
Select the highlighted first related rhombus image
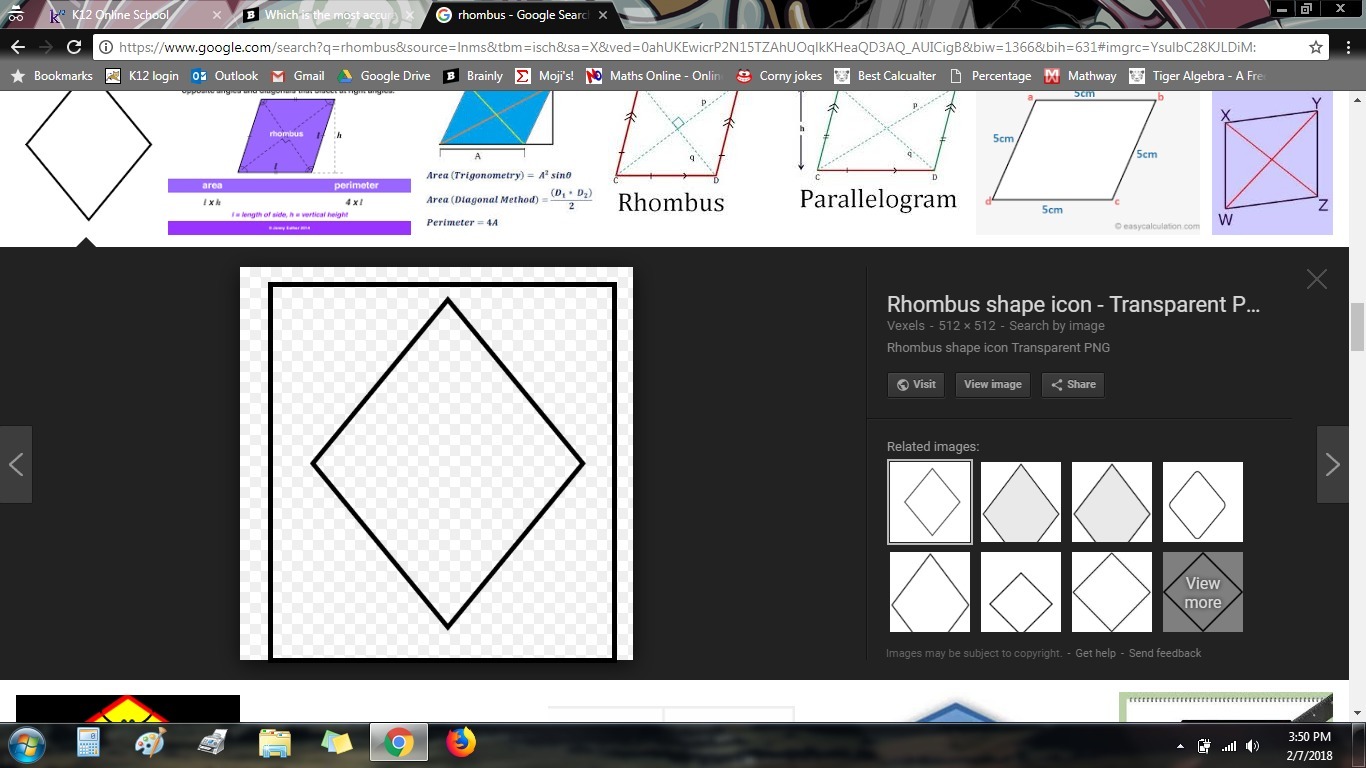(x=930, y=502)
